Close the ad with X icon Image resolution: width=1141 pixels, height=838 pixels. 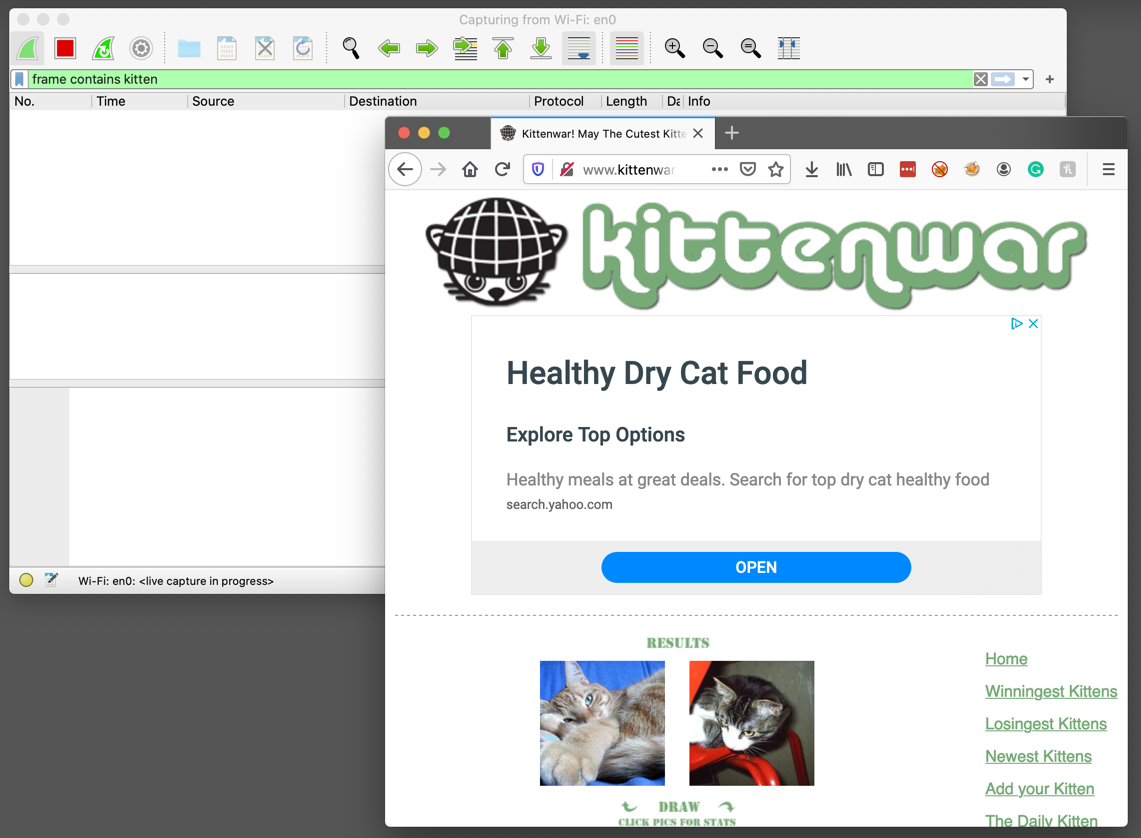pyautogui.click(x=1033, y=324)
